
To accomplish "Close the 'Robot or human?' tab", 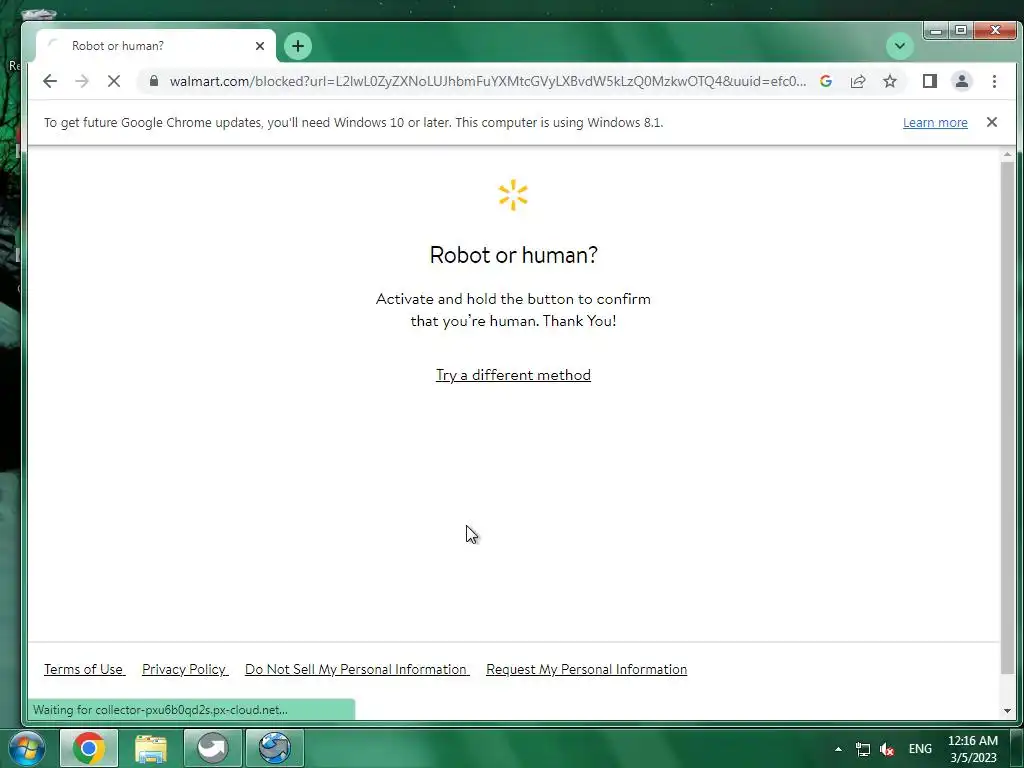I will 260,46.
